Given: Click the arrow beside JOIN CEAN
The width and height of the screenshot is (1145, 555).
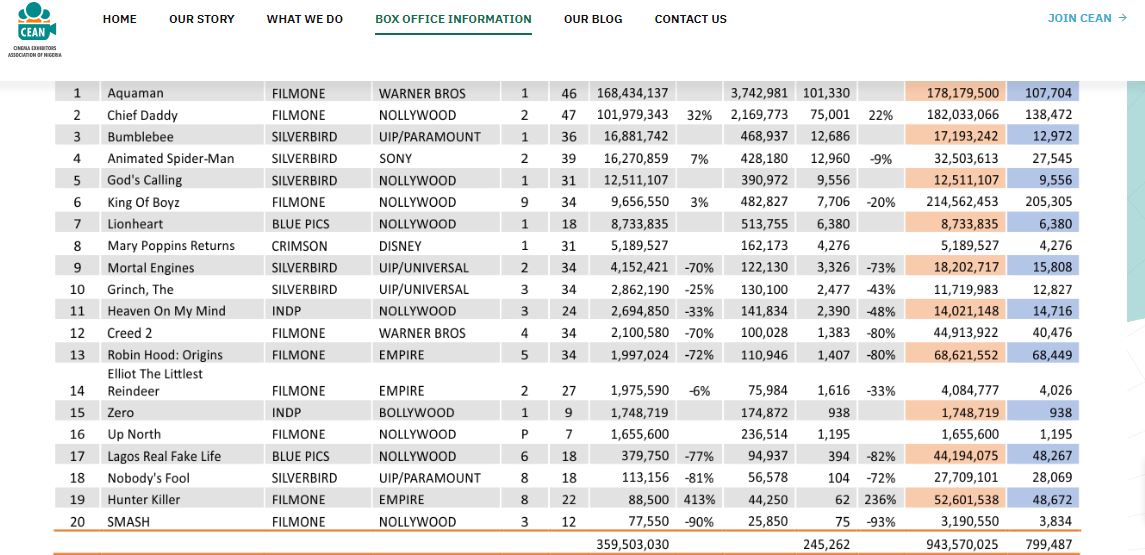Looking at the screenshot, I should coord(1122,18).
